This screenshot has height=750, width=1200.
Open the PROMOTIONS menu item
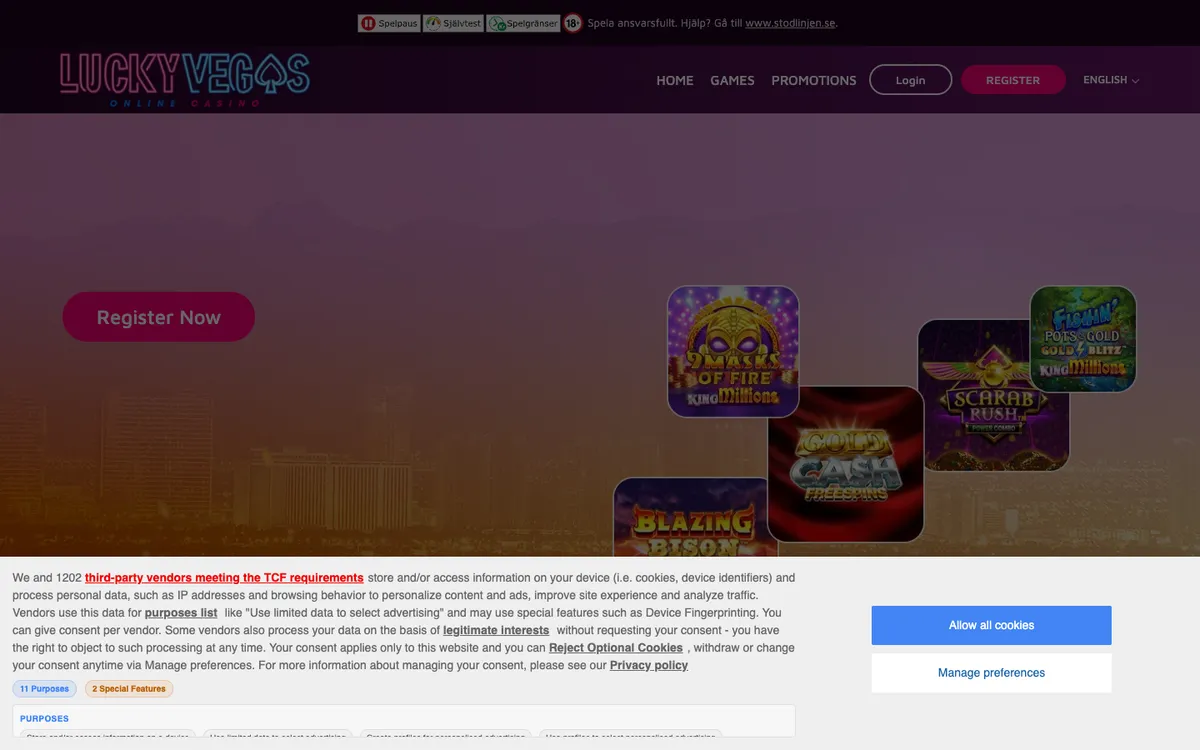tap(814, 80)
